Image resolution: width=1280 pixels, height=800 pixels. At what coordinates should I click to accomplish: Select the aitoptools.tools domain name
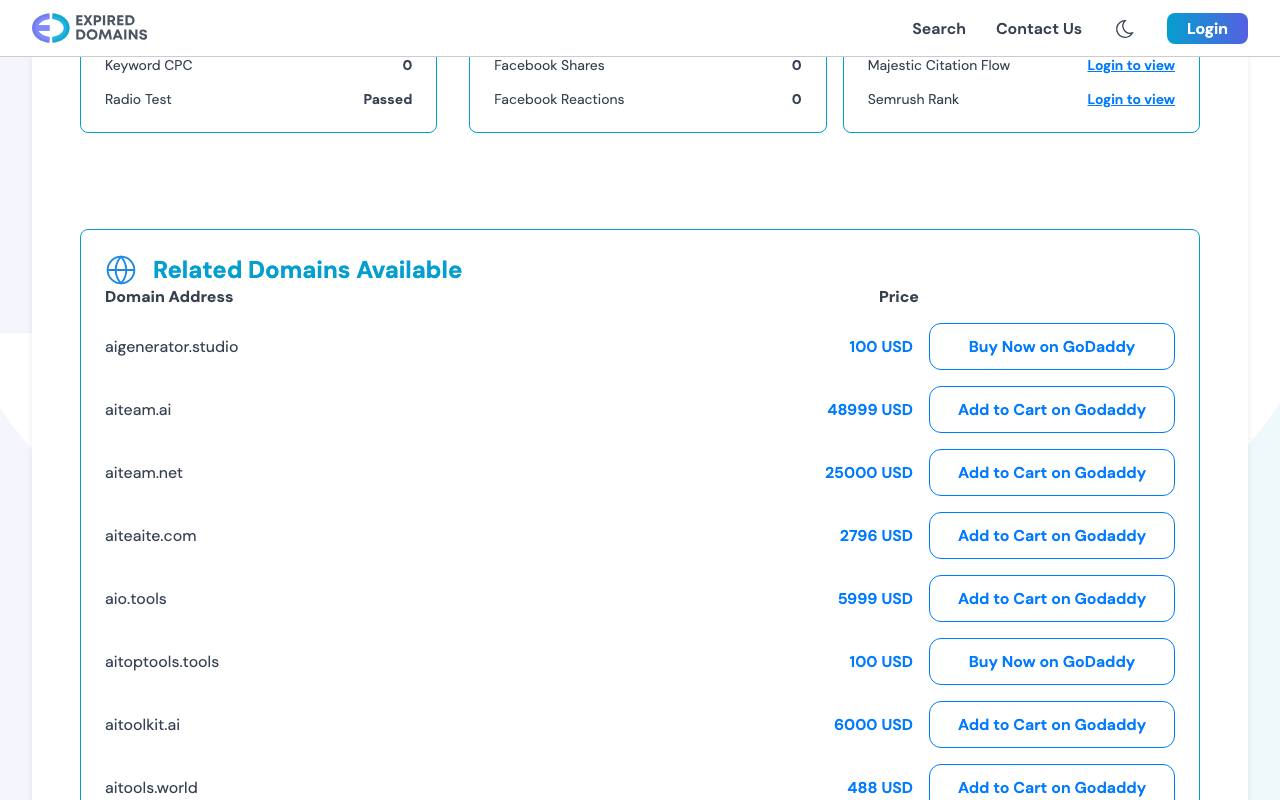click(x=162, y=662)
